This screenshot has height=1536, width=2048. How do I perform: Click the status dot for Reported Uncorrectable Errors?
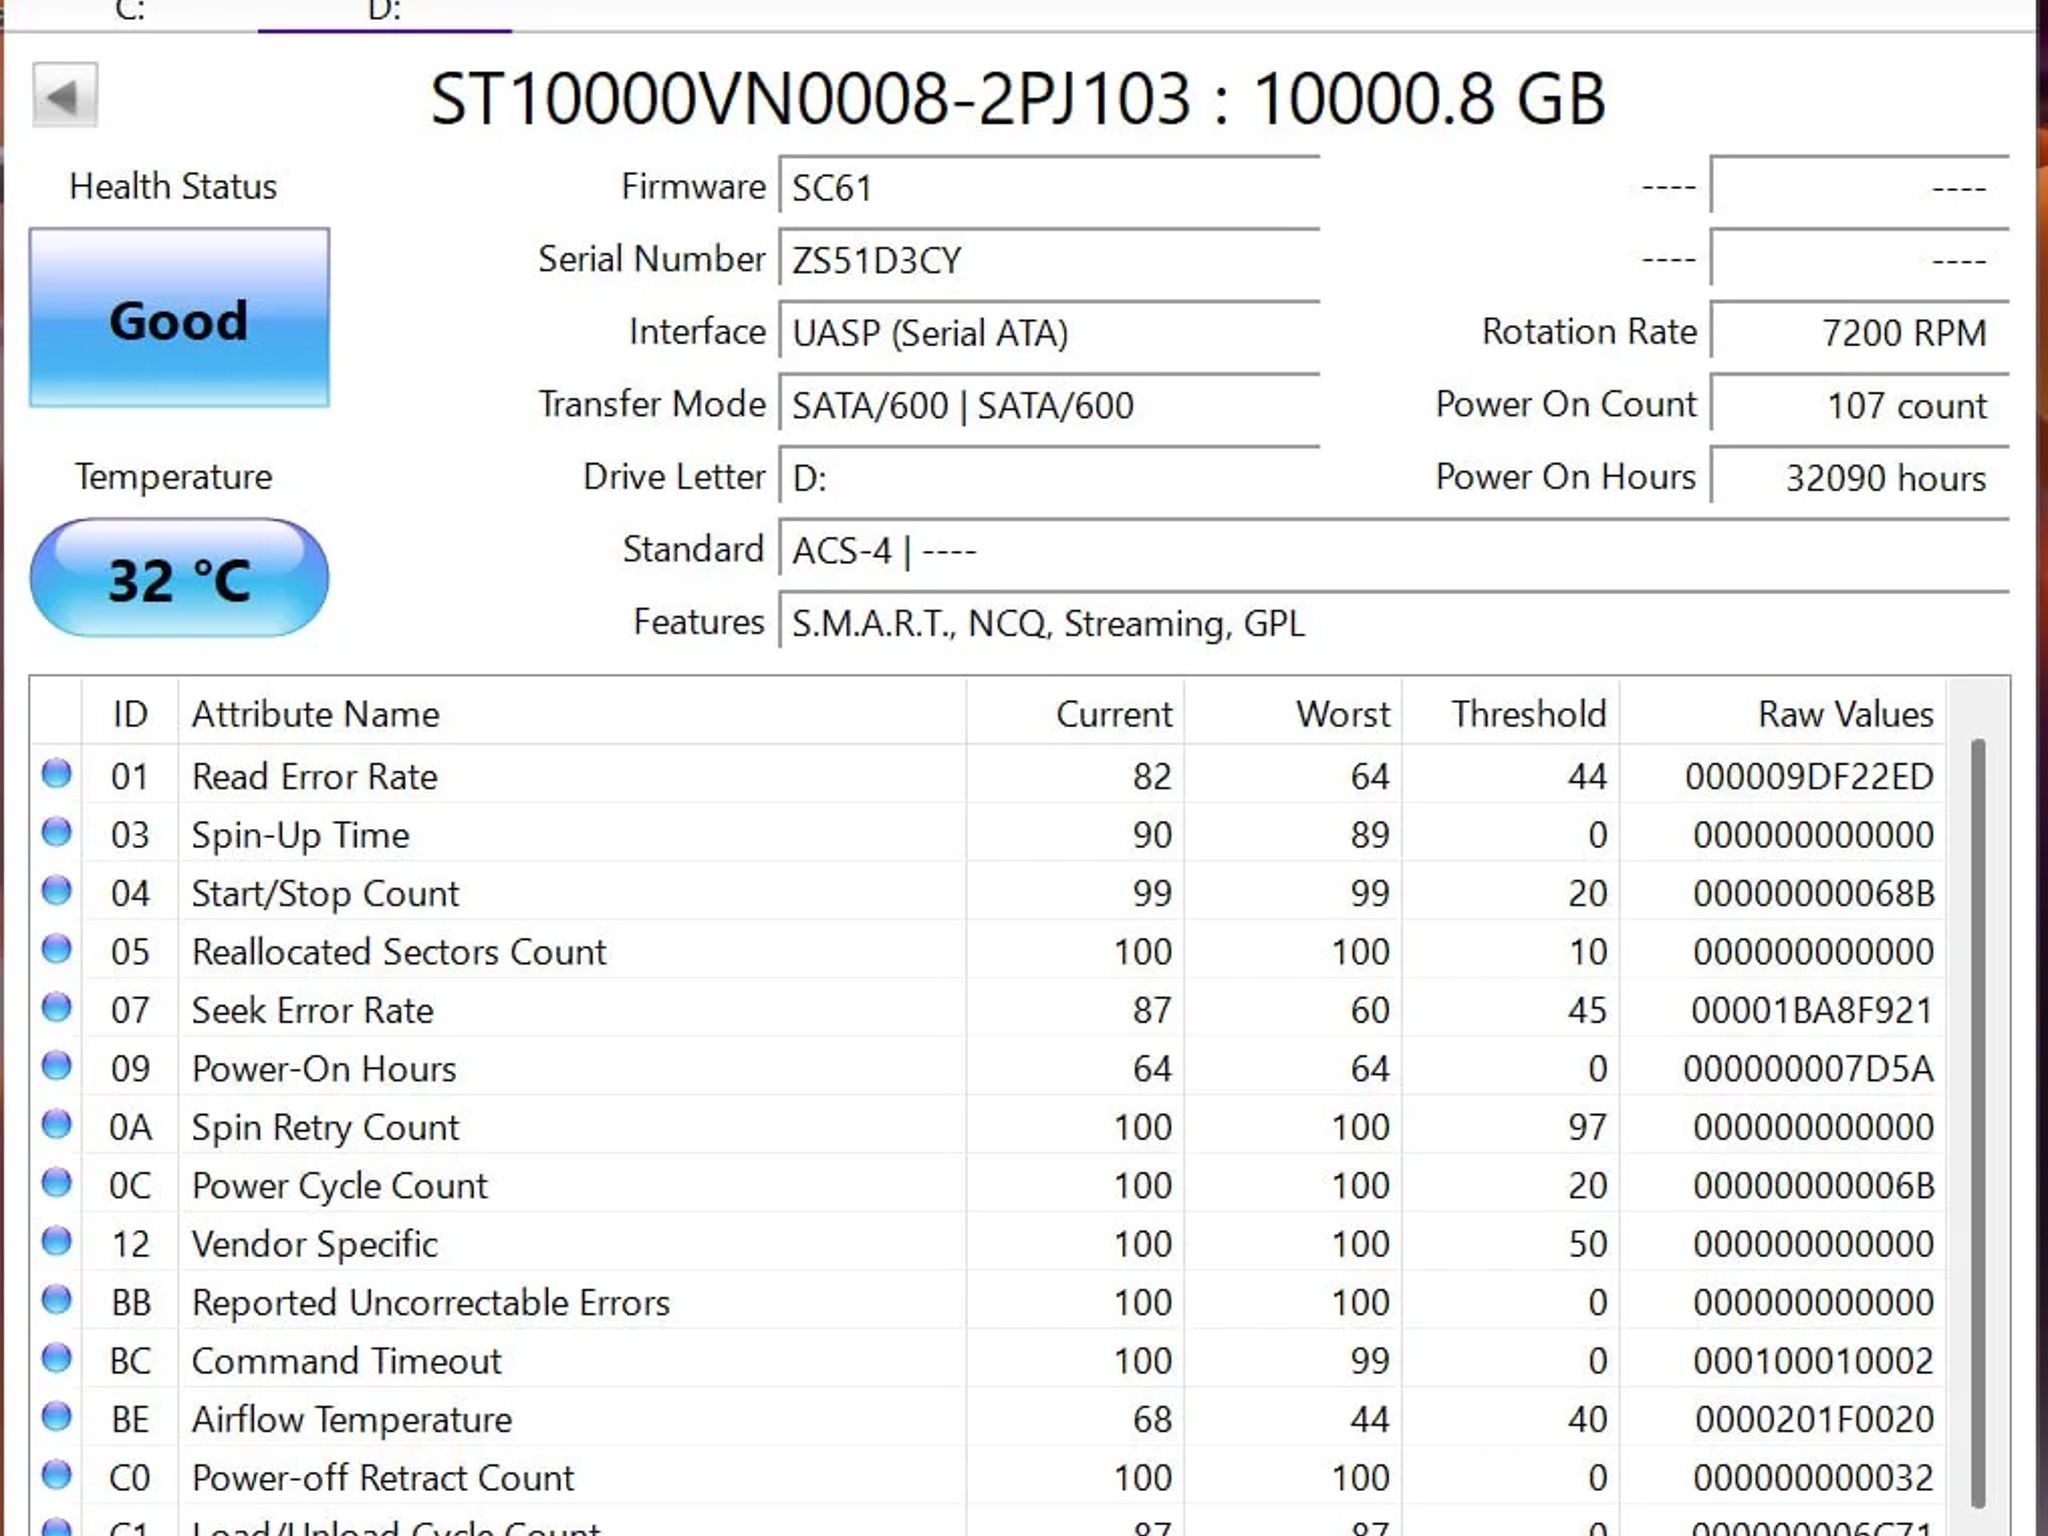point(57,1300)
